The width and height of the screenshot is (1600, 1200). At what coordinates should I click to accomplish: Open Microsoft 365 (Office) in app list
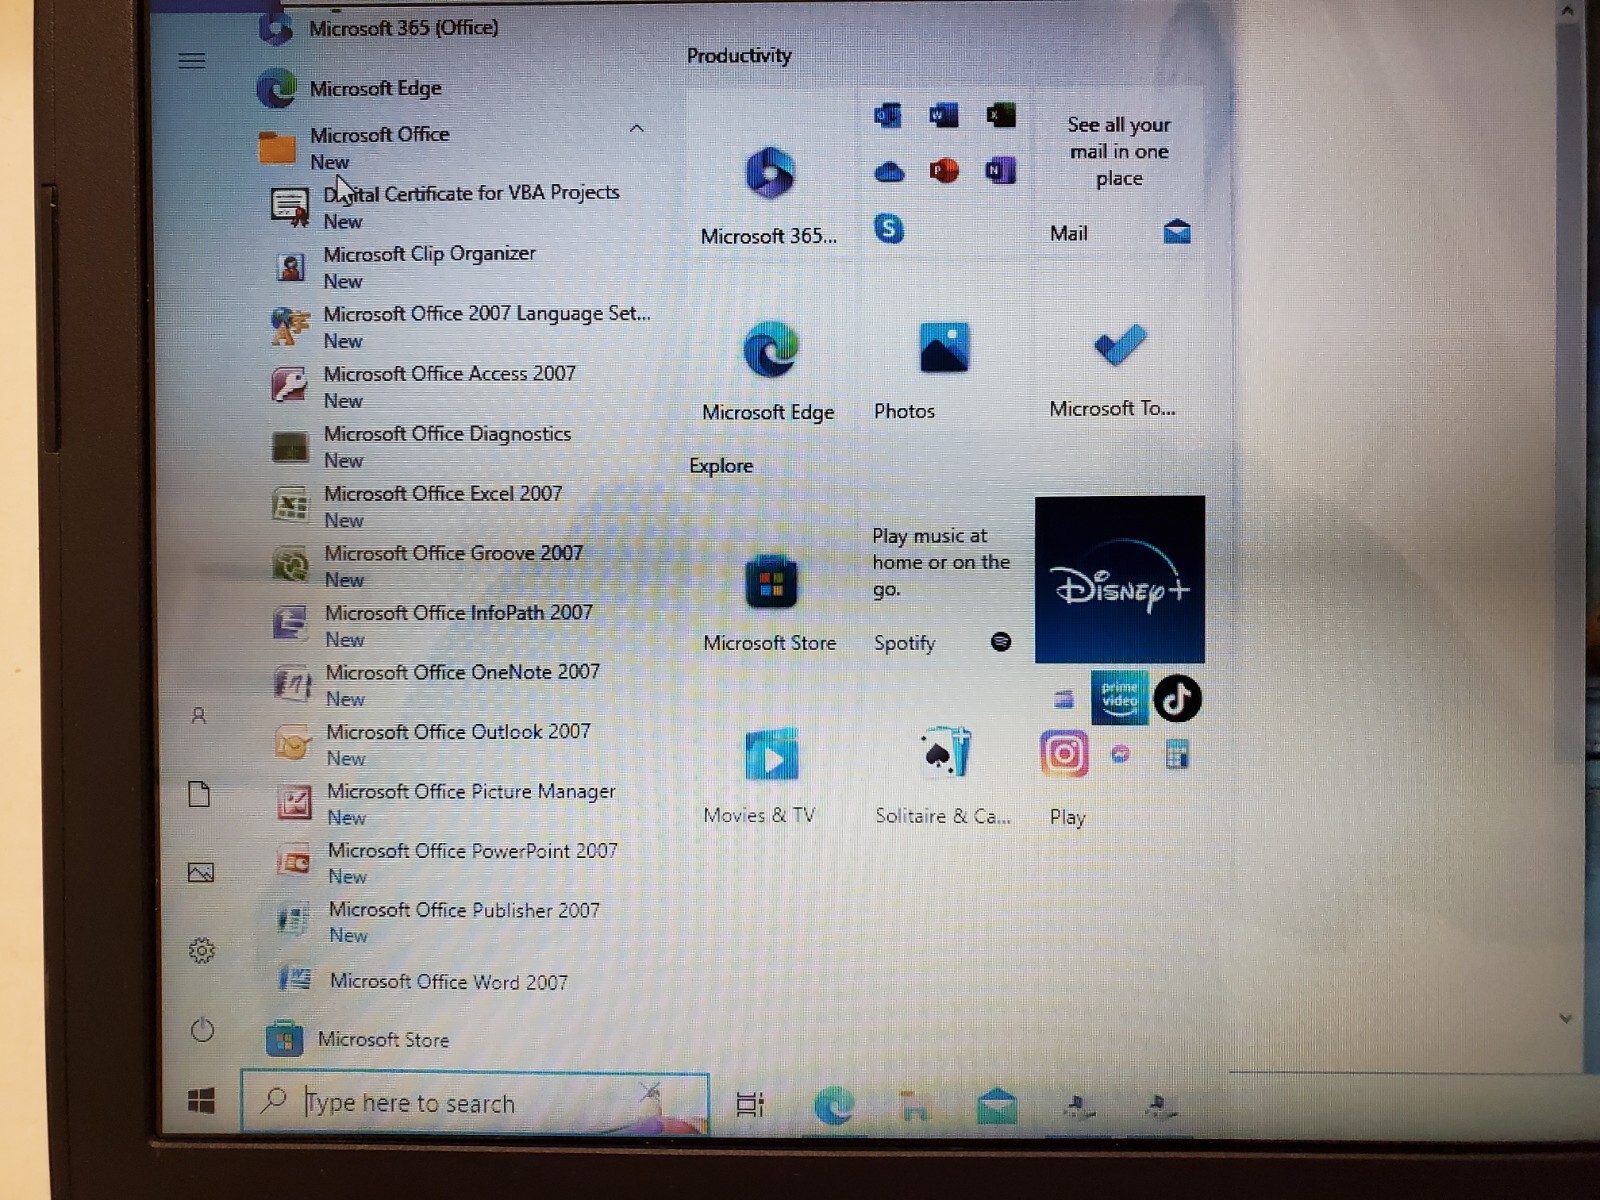tap(402, 27)
